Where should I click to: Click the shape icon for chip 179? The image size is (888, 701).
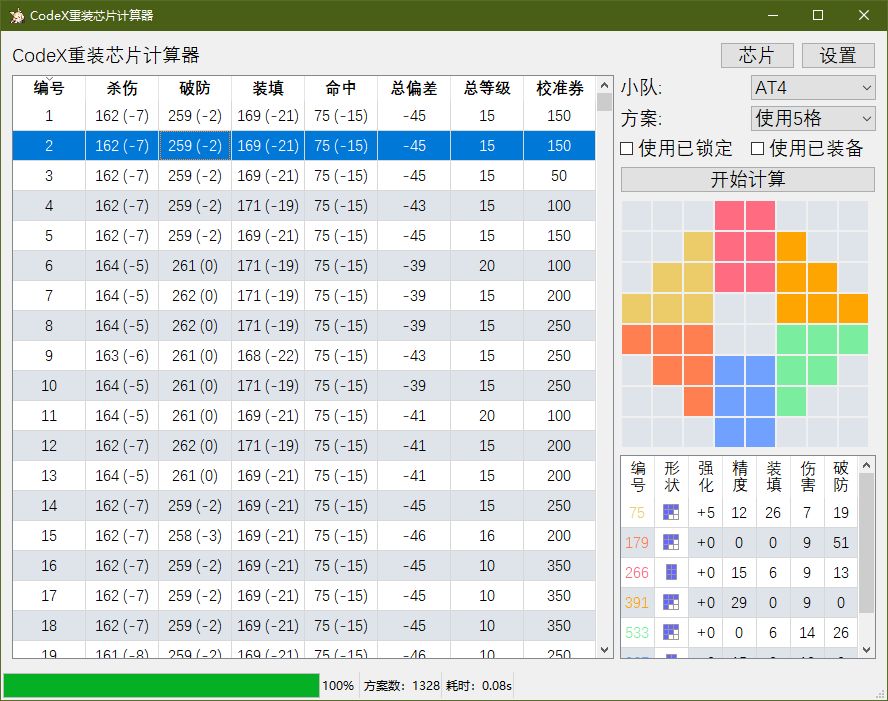(x=671, y=542)
